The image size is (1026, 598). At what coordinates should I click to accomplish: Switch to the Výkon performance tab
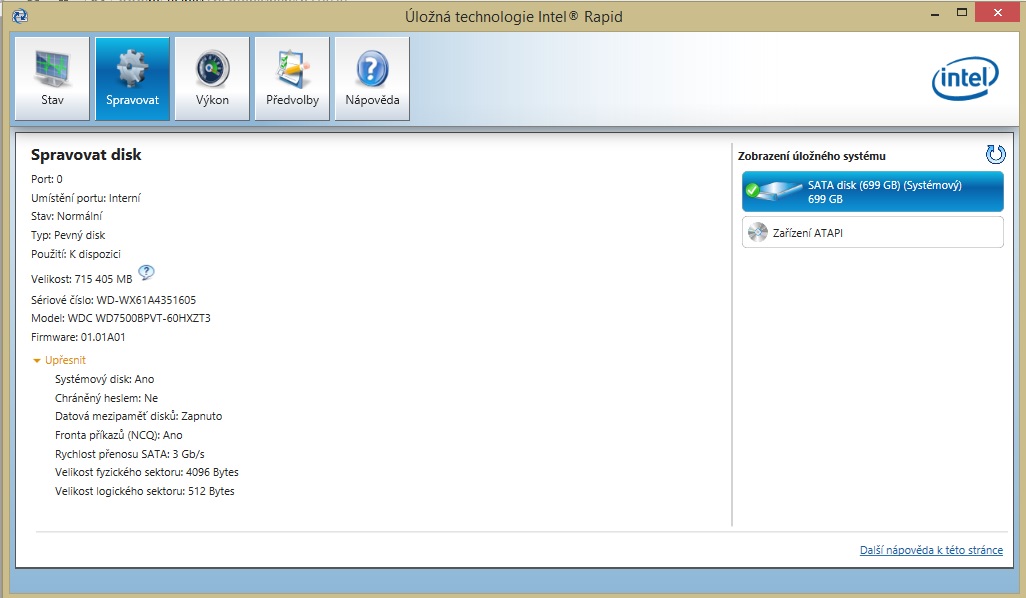point(212,79)
